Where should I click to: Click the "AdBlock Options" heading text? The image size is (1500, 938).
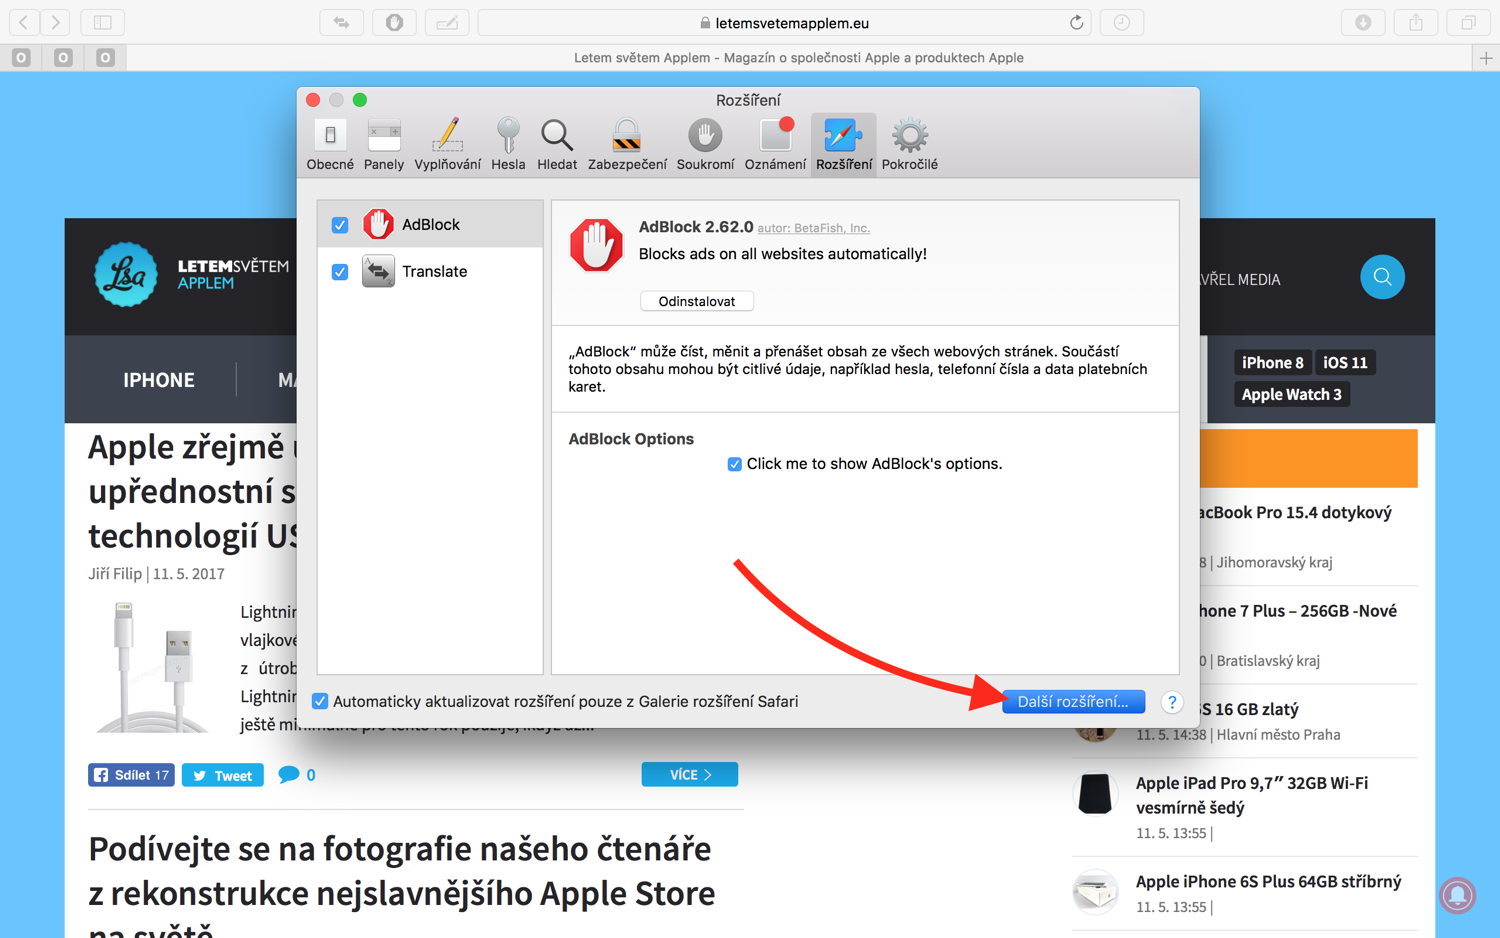(x=631, y=439)
